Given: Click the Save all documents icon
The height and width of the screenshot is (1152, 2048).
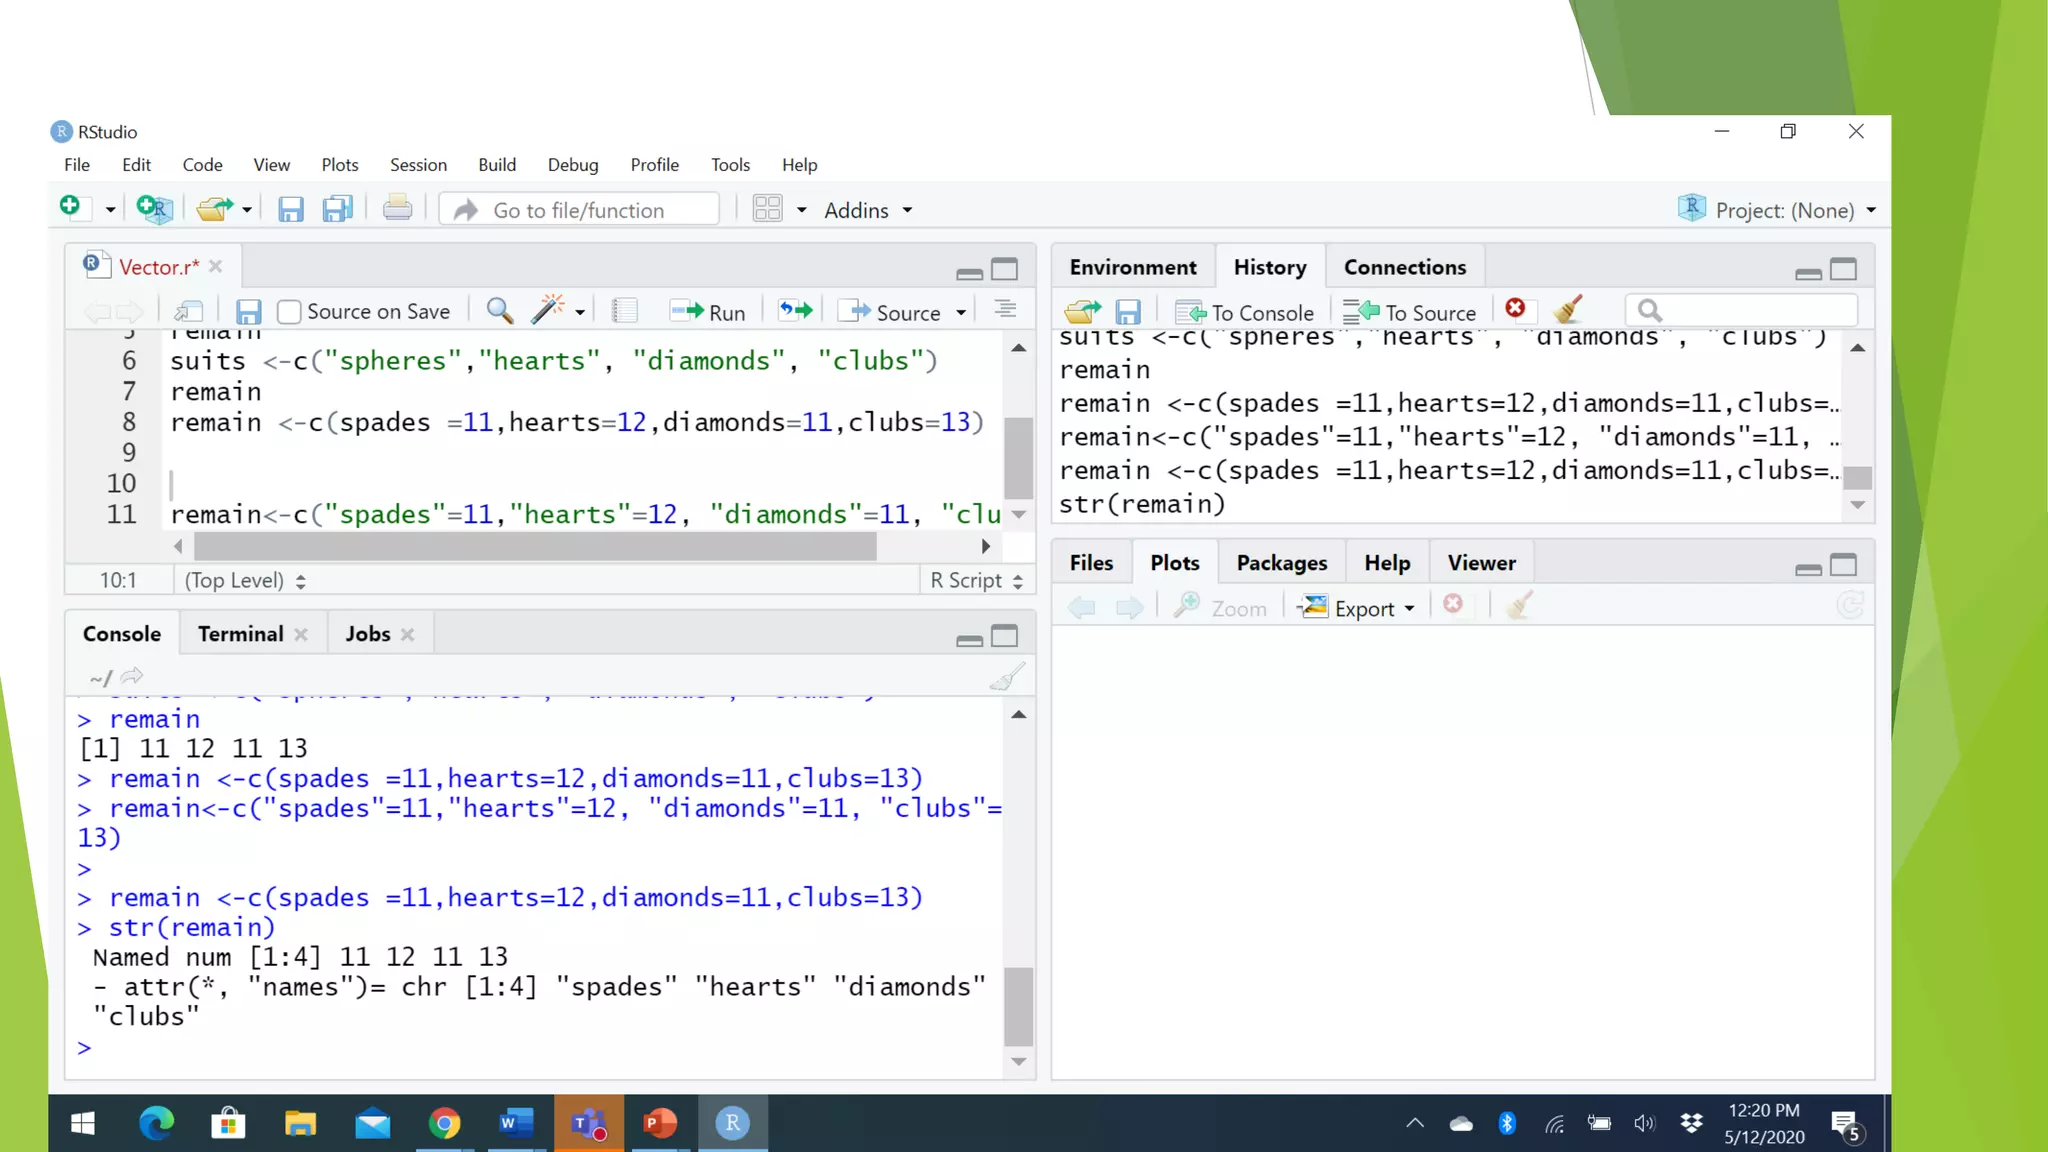Looking at the screenshot, I should [x=337, y=208].
